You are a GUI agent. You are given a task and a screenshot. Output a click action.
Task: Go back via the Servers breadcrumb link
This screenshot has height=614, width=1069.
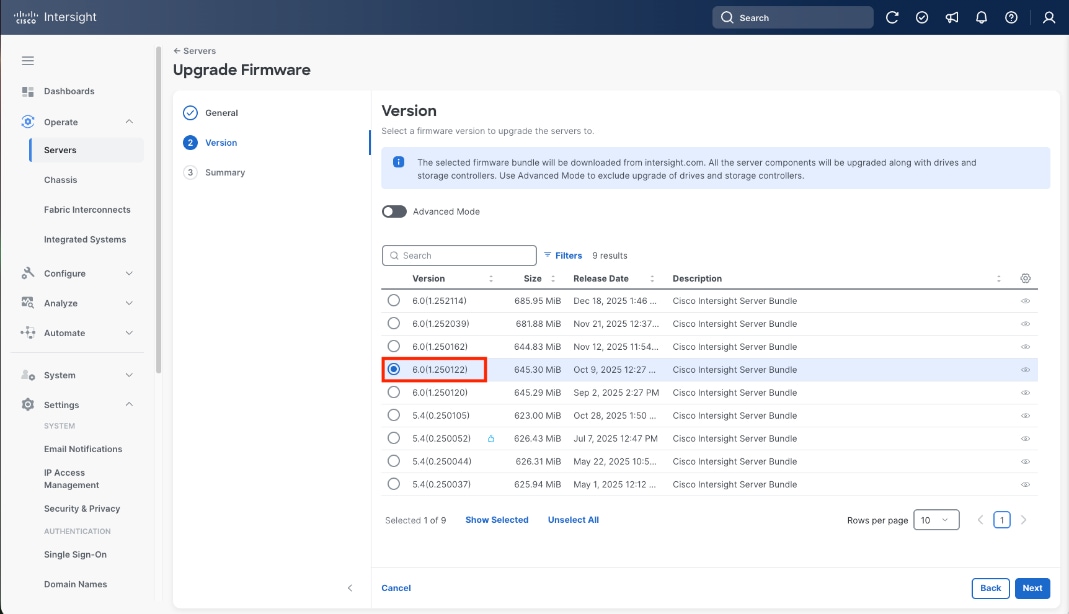click(194, 51)
